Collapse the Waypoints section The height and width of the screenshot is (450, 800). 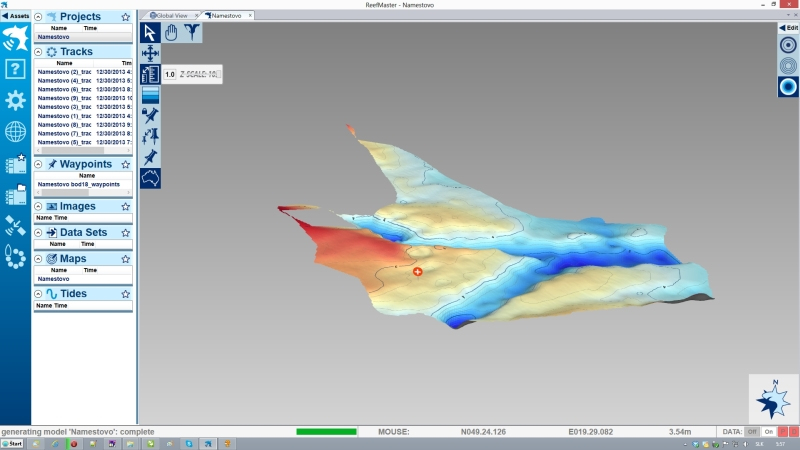click(38, 164)
